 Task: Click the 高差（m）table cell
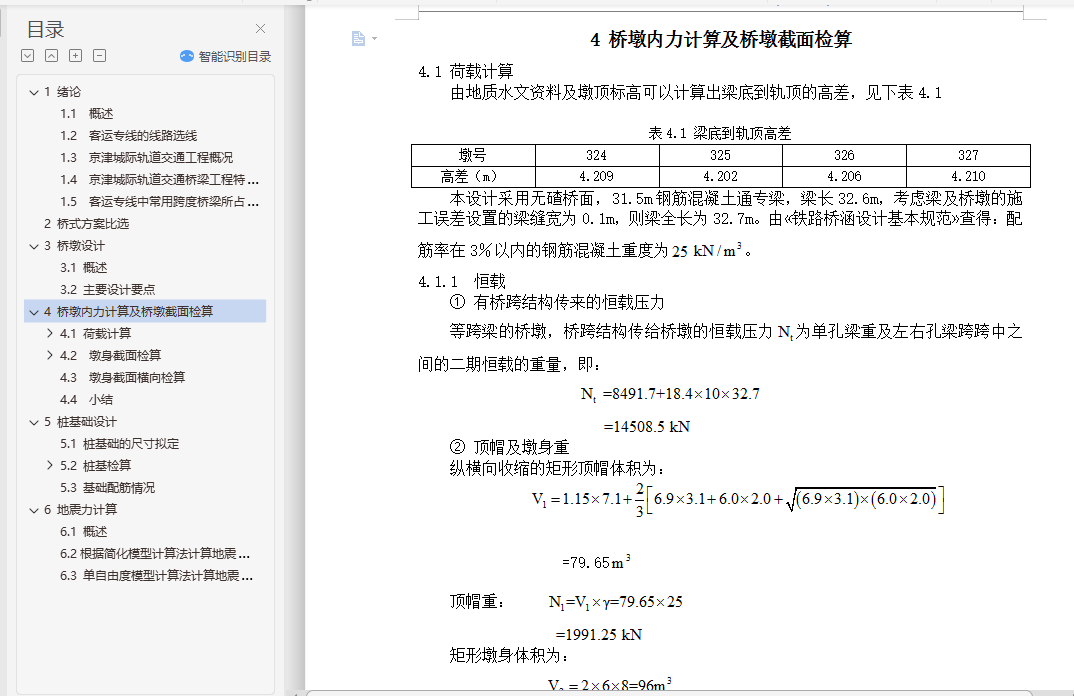(x=473, y=177)
